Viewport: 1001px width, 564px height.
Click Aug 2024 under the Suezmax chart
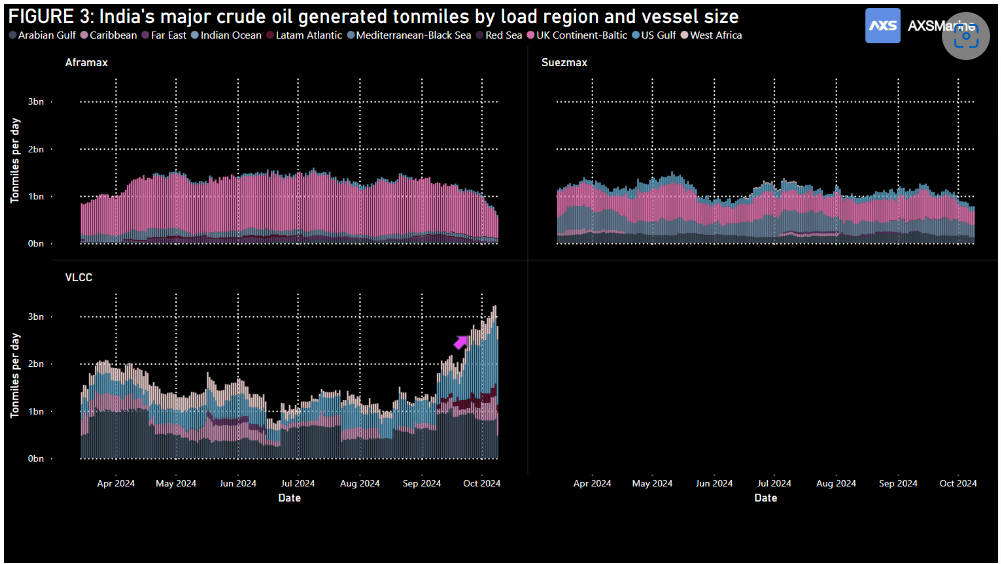(x=836, y=484)
